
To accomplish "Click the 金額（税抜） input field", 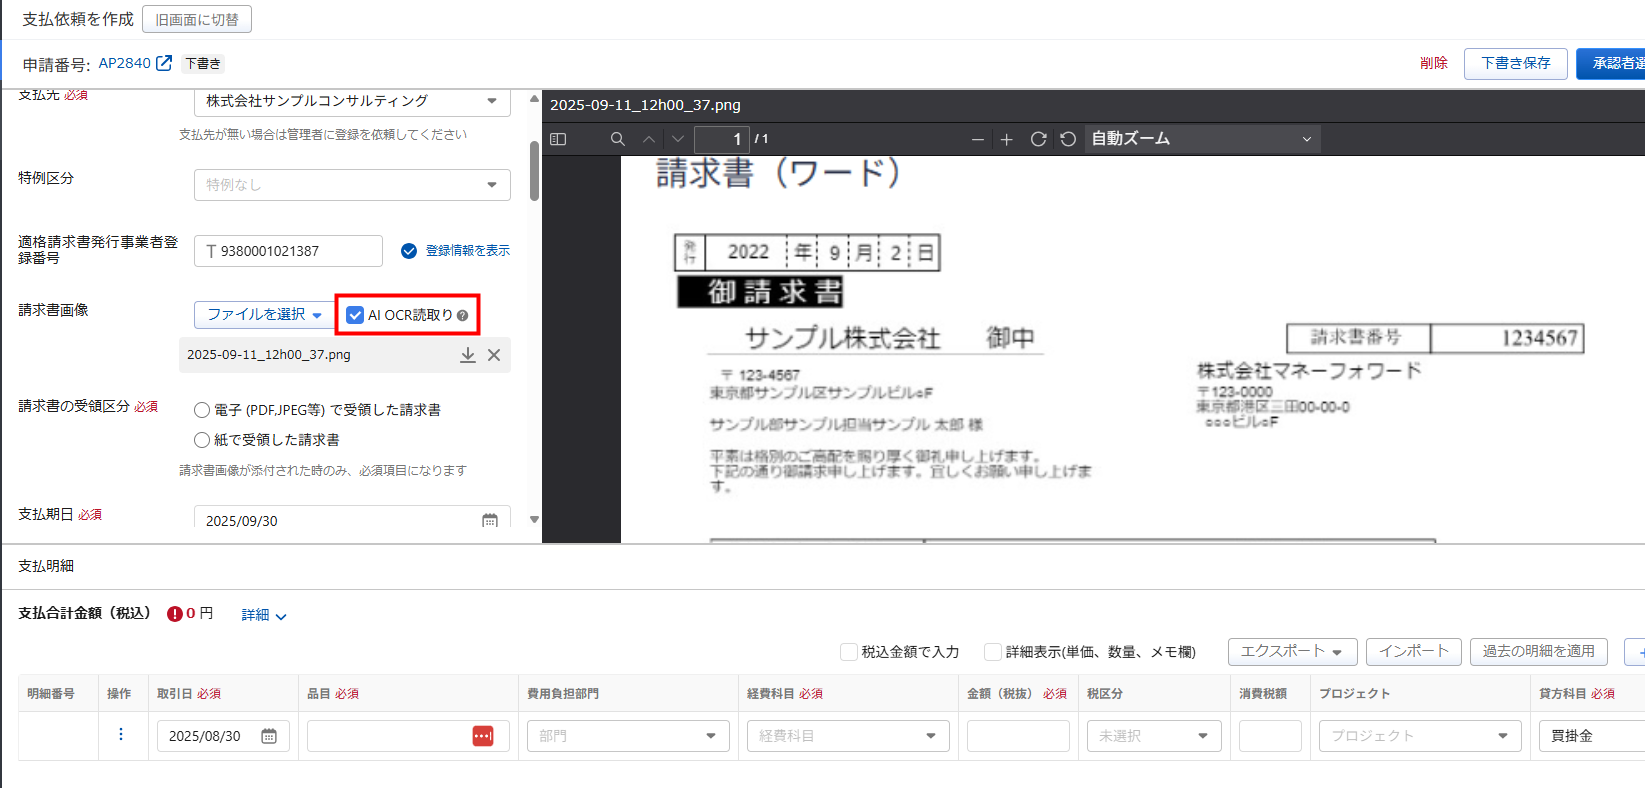I will [1017, 736].
